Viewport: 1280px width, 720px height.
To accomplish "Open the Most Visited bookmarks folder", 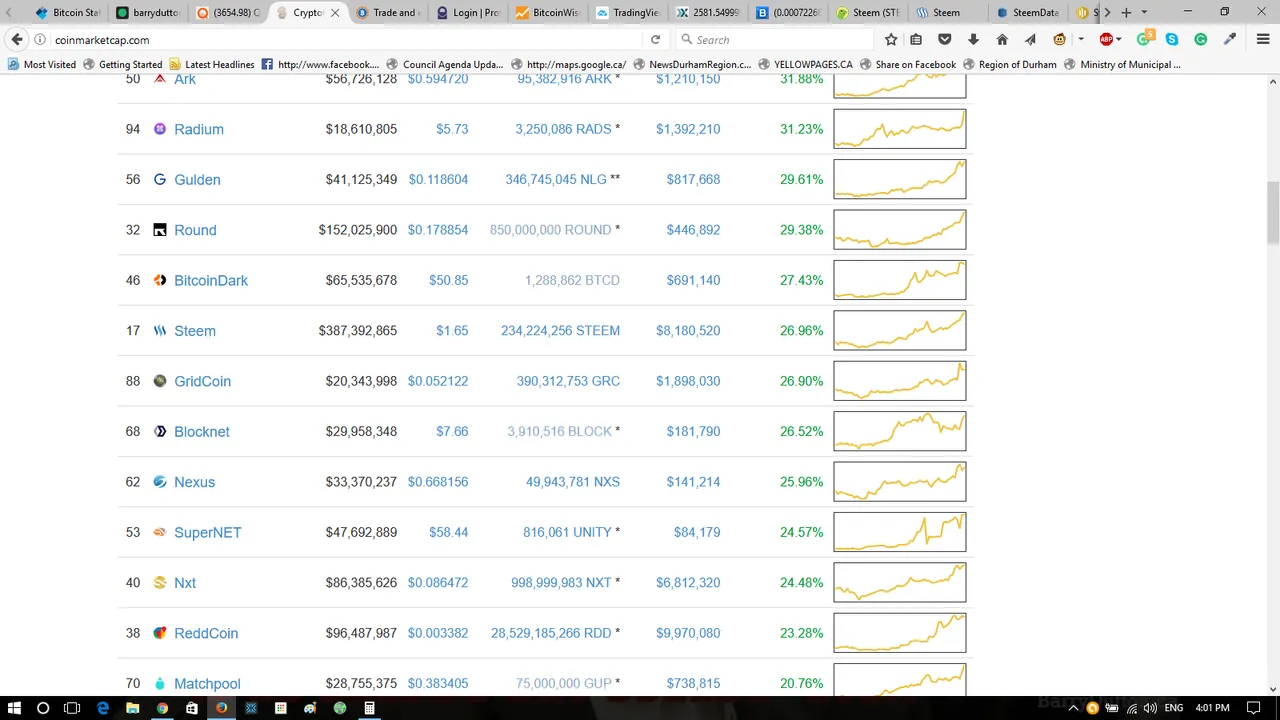I will [x=42, y=64].
